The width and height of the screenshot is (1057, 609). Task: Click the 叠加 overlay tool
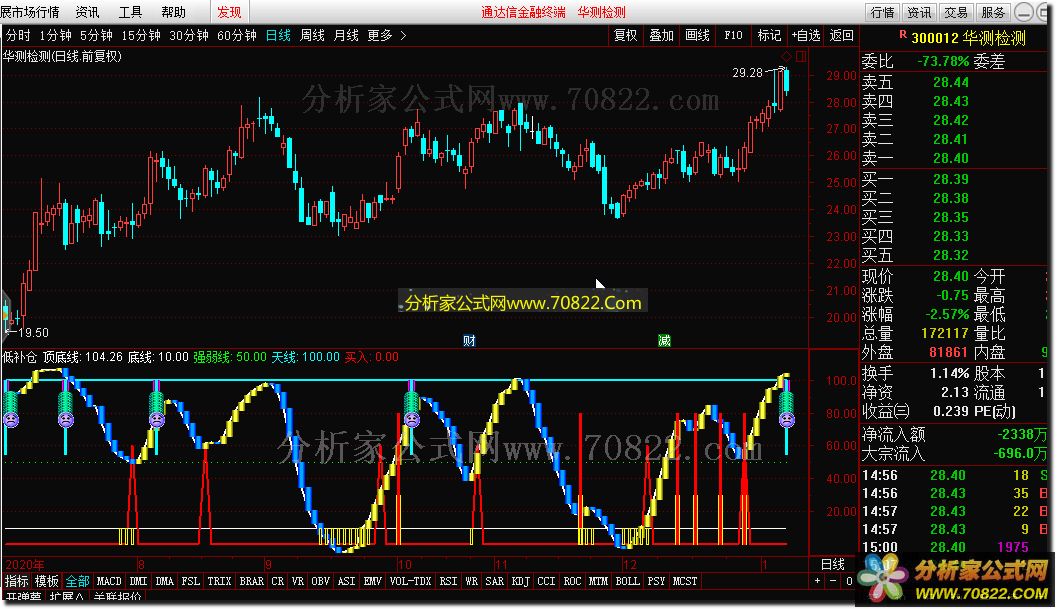click(661, 35)
